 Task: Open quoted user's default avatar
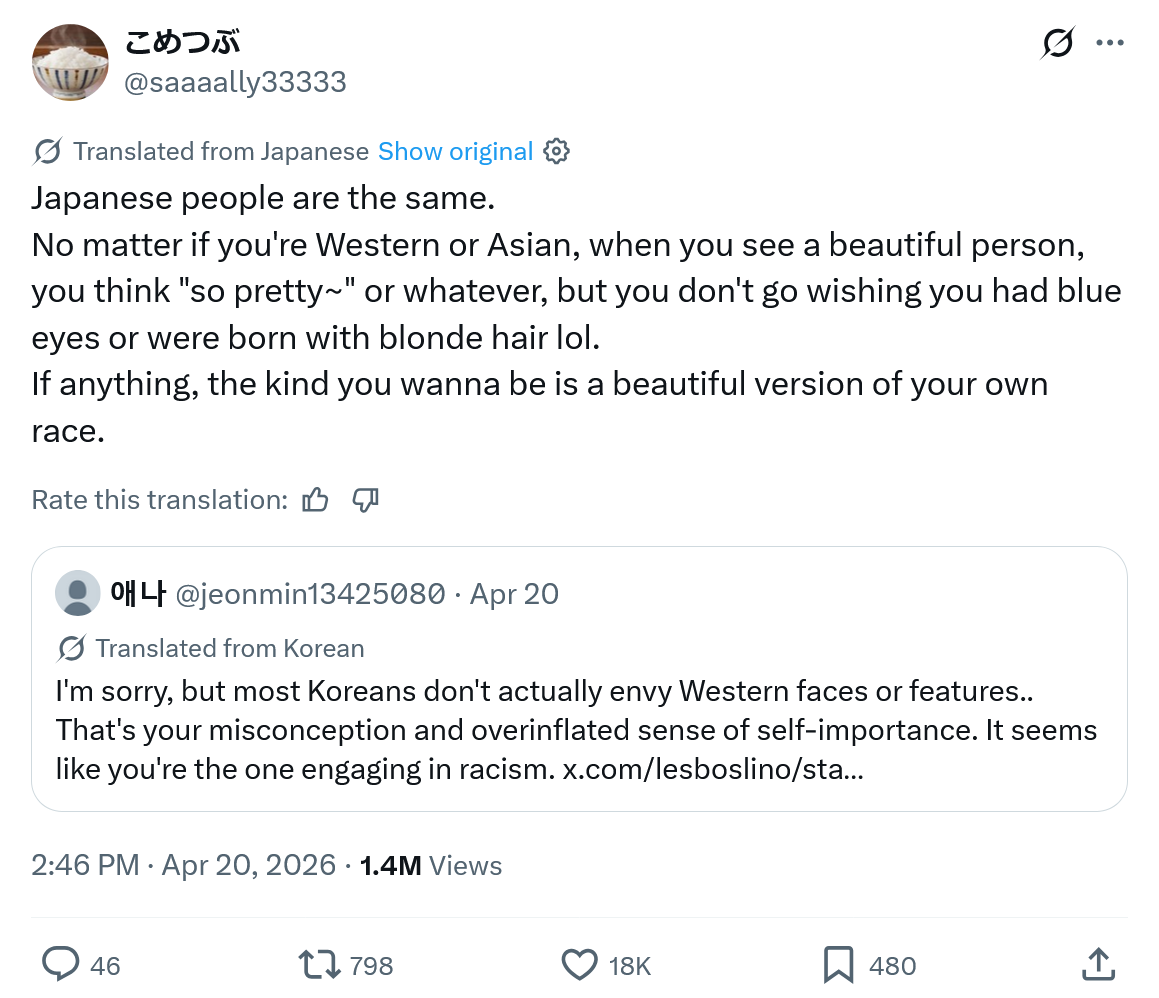(x=78, y=593)
